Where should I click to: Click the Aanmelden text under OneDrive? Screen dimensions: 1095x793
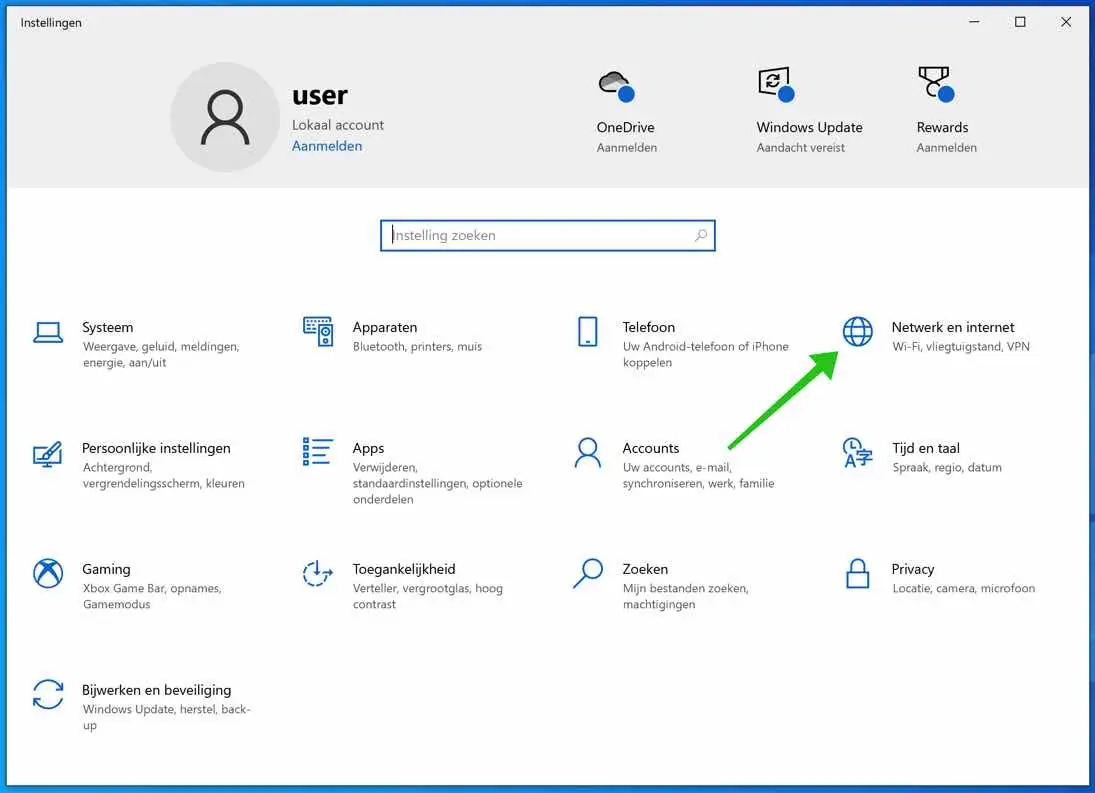point(626,147)
